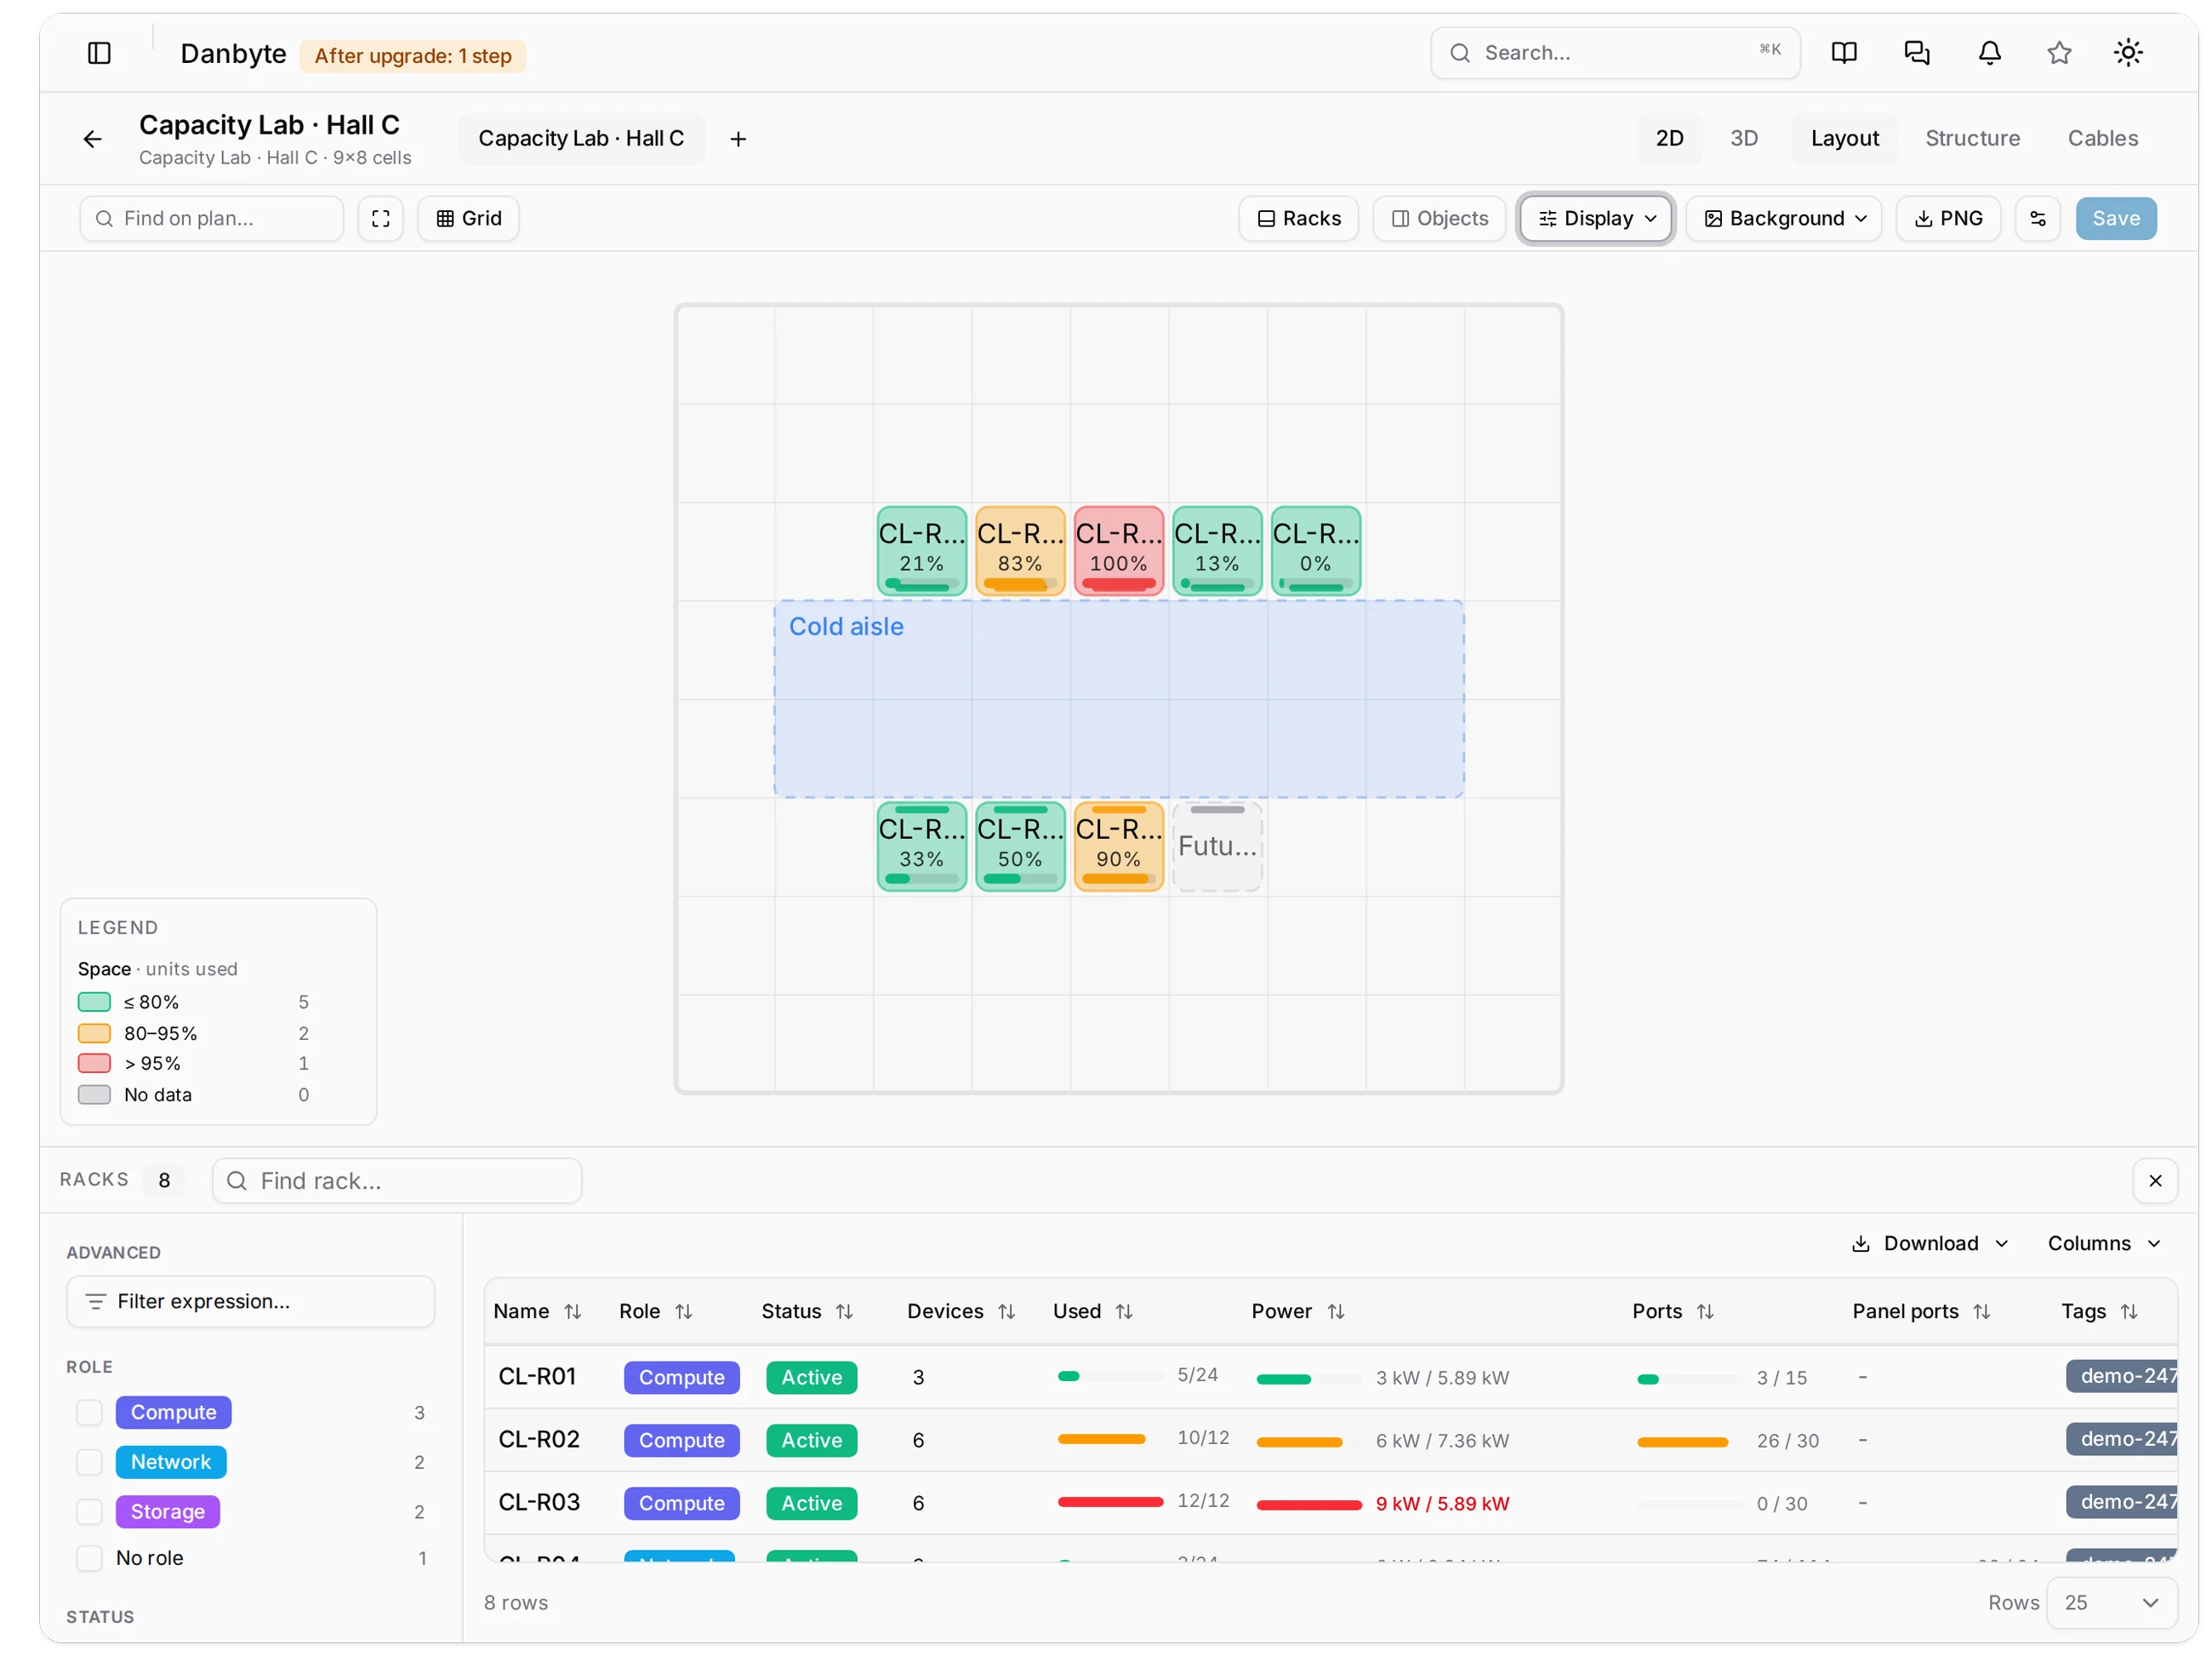The height and width of the screenshot is (1656, 2212).
Task: Go back with the arrow icon
Action: click(x=92, y=139)
